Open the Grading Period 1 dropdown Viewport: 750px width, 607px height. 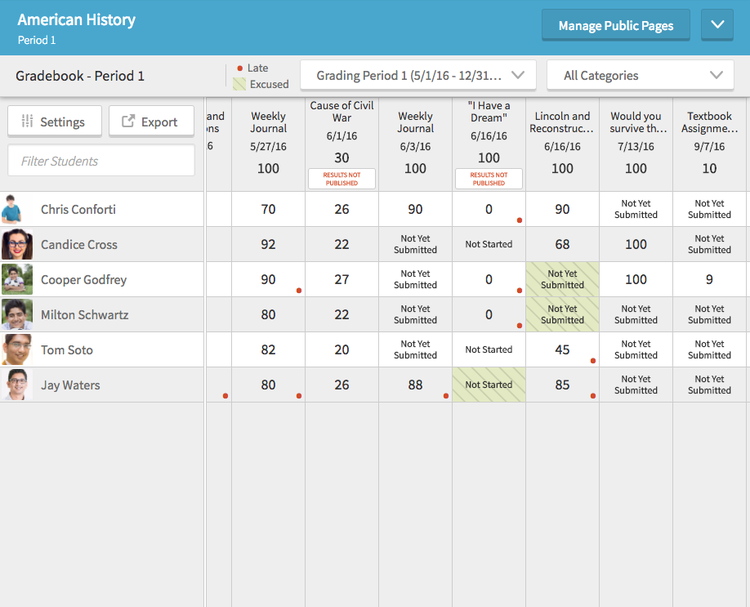point(418,75)
